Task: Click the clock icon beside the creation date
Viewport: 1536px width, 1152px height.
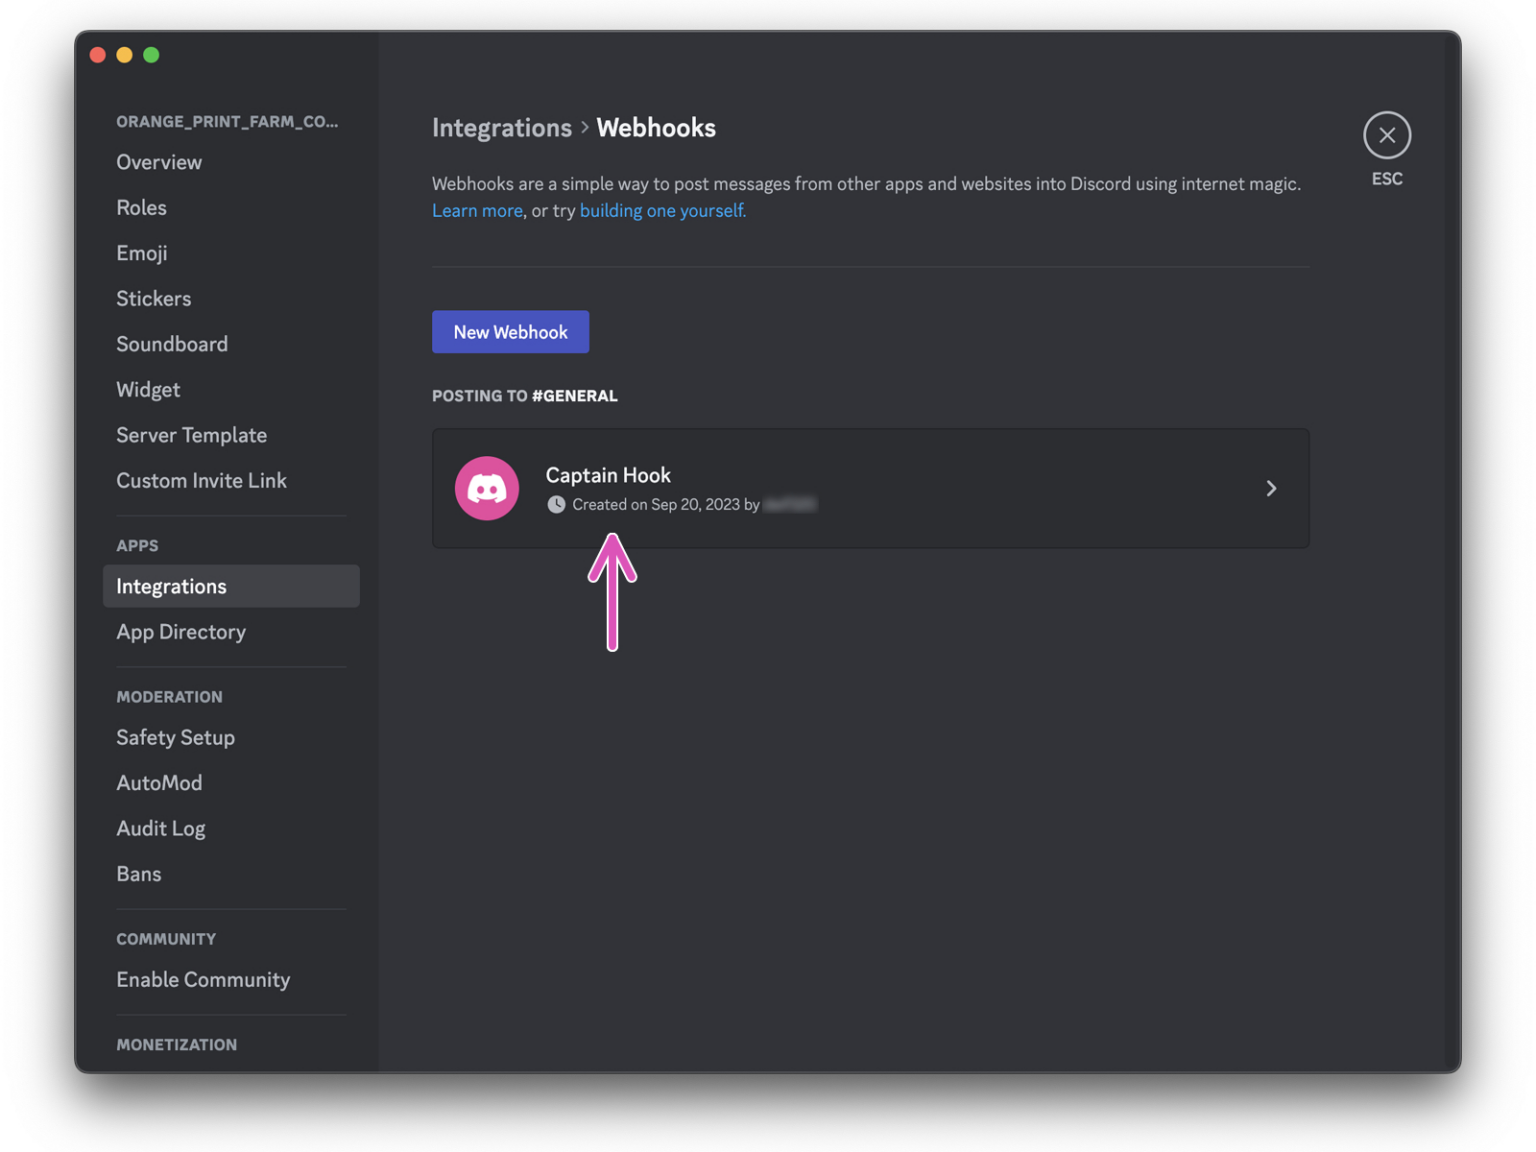Action: (557, 504)
